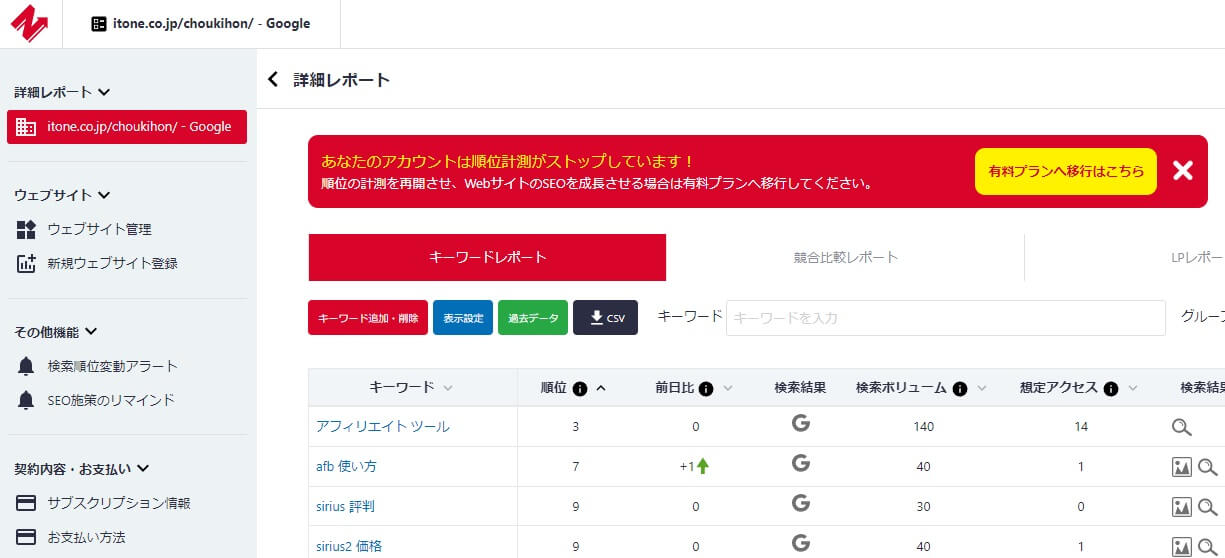Open ウェブサイト管理 in the sidebar
1225x558 pixels.
tap(99, 230)
